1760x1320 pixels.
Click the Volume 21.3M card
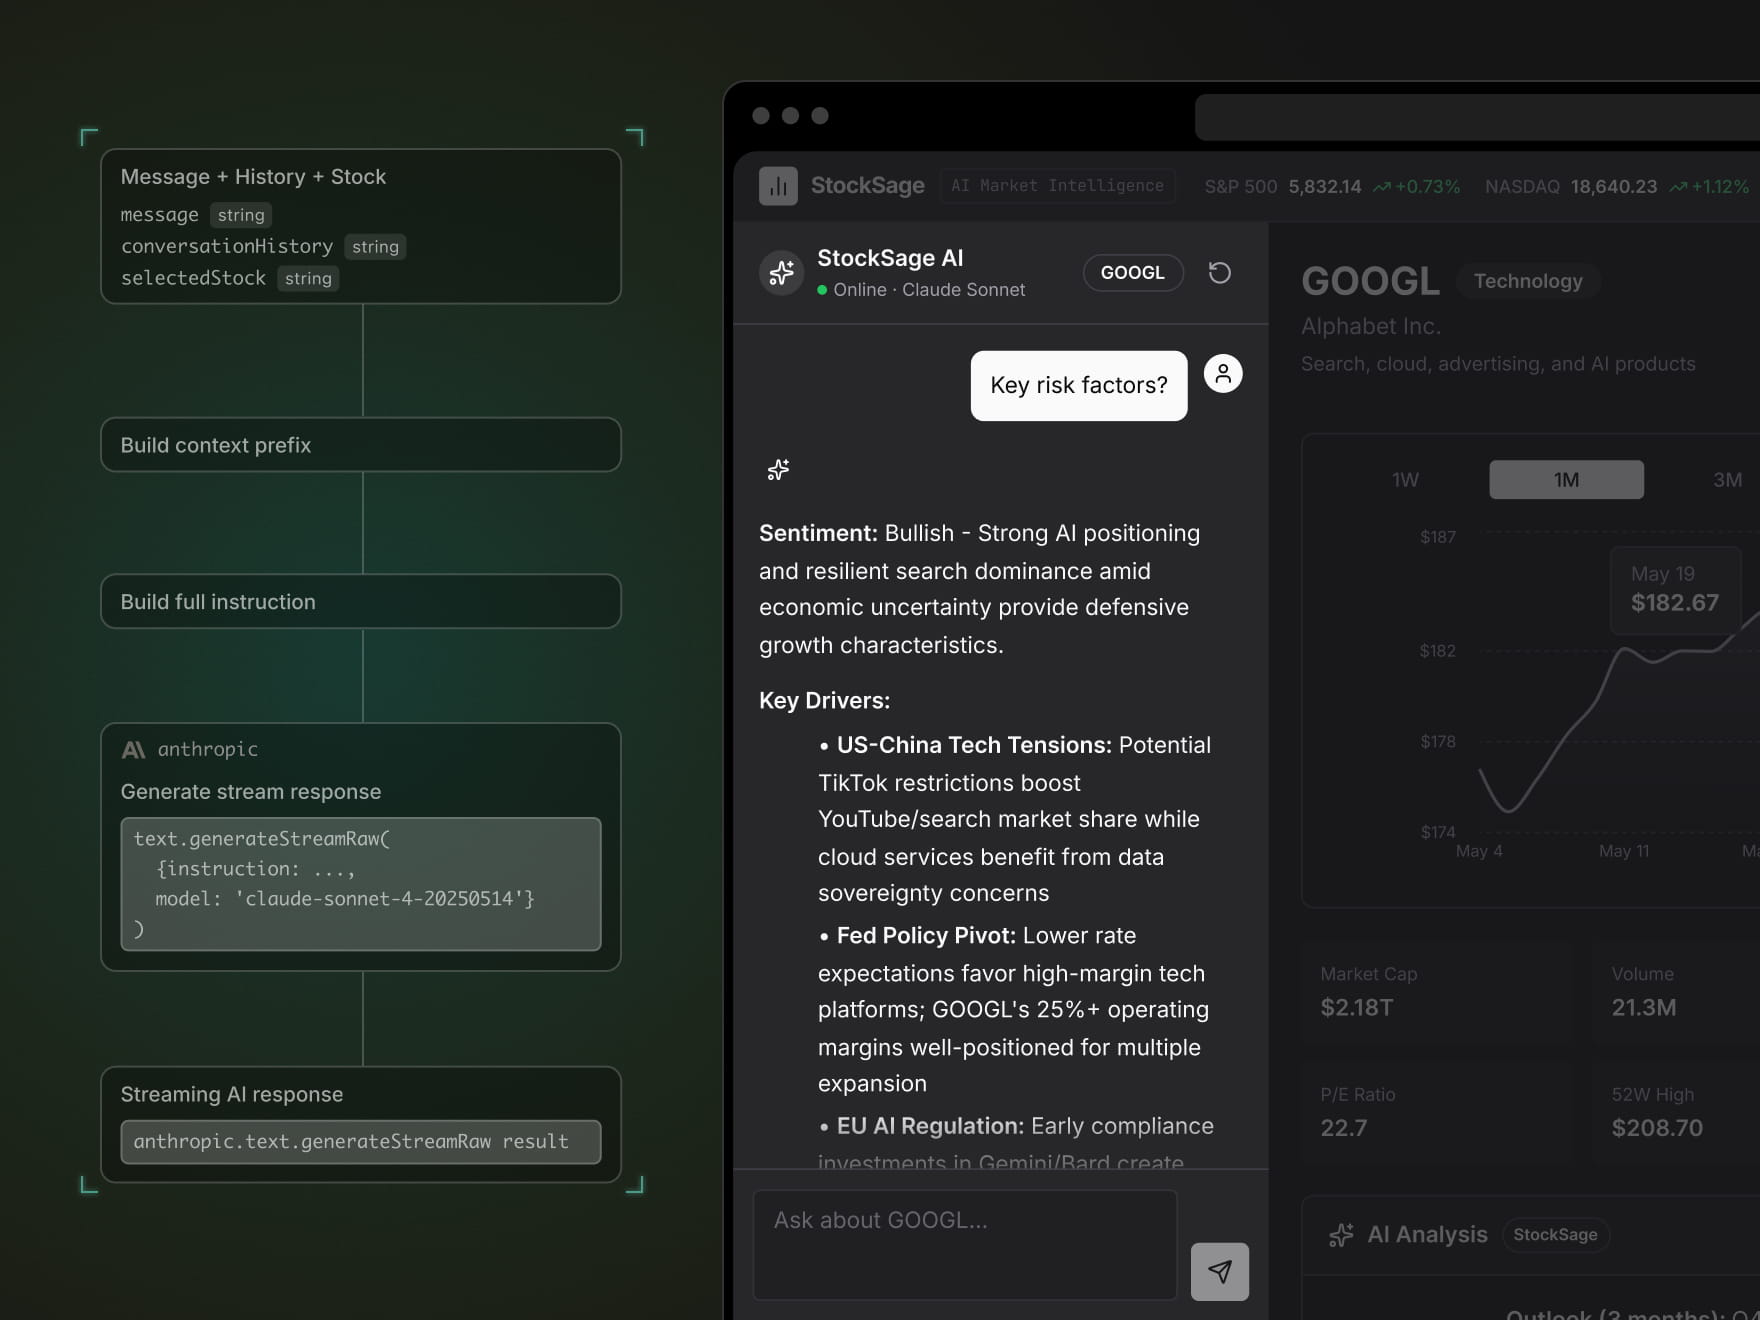[x=1678, y=992]
